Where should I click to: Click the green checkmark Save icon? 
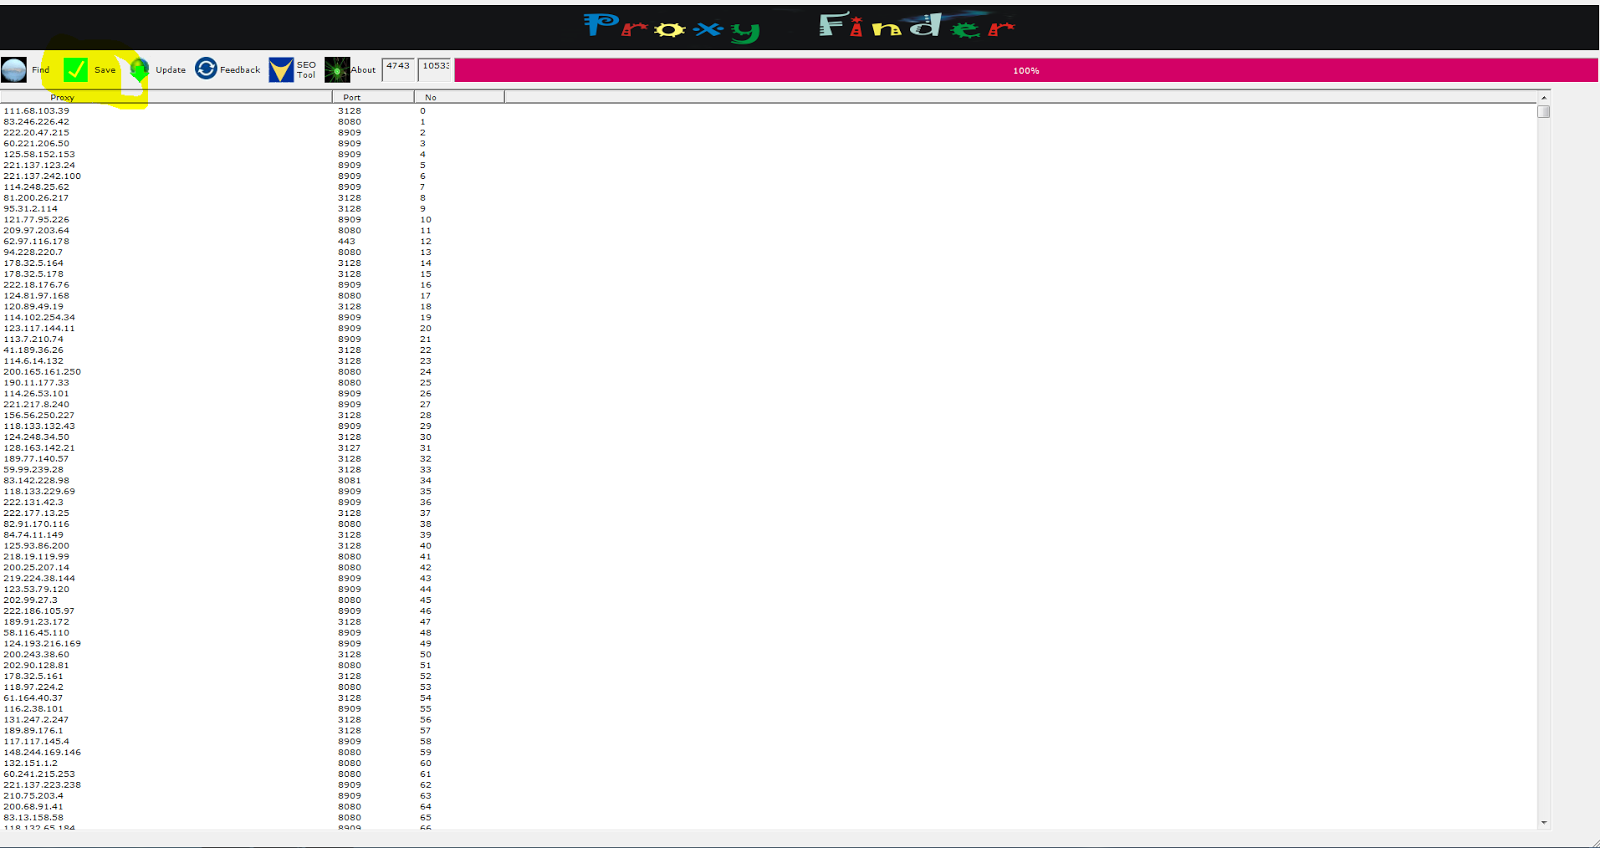(75, 70)
